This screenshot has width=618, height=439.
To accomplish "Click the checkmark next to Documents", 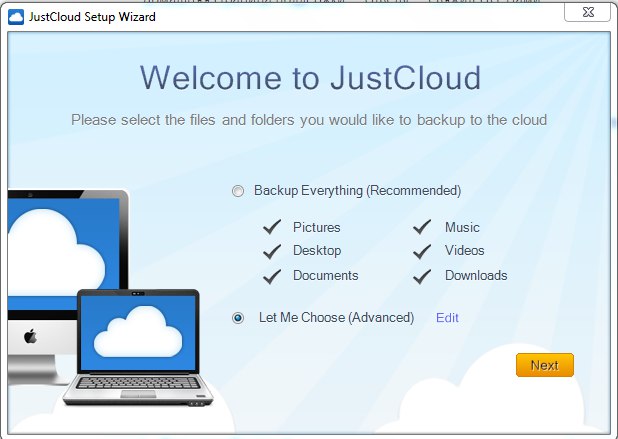I will tap(272, 276).
